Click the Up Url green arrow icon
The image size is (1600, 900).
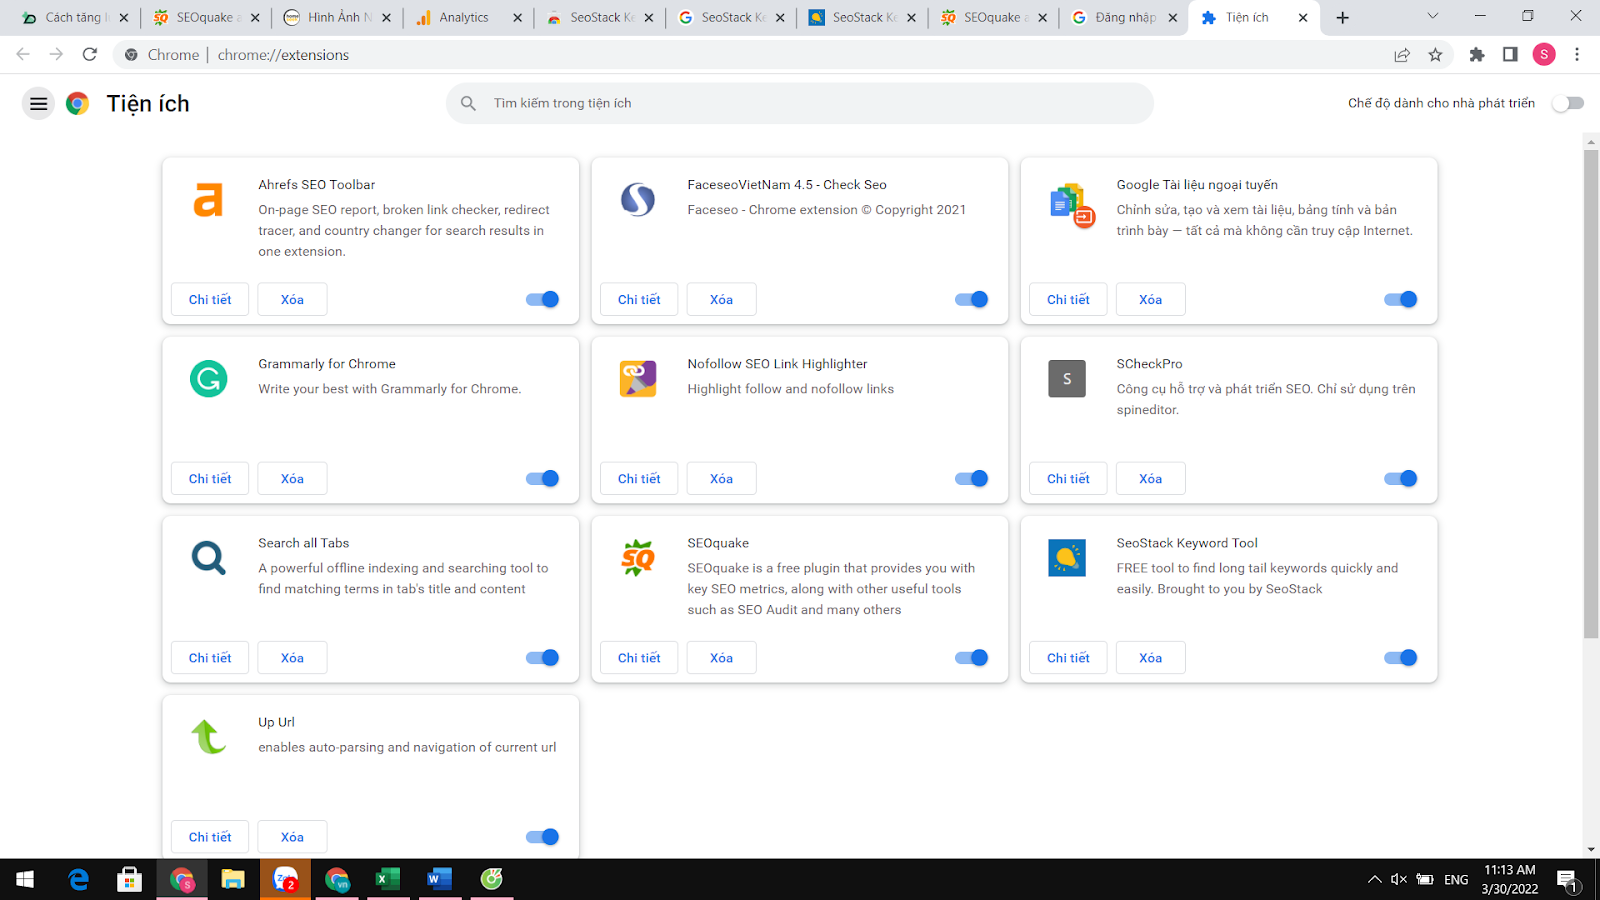[208, 737]
